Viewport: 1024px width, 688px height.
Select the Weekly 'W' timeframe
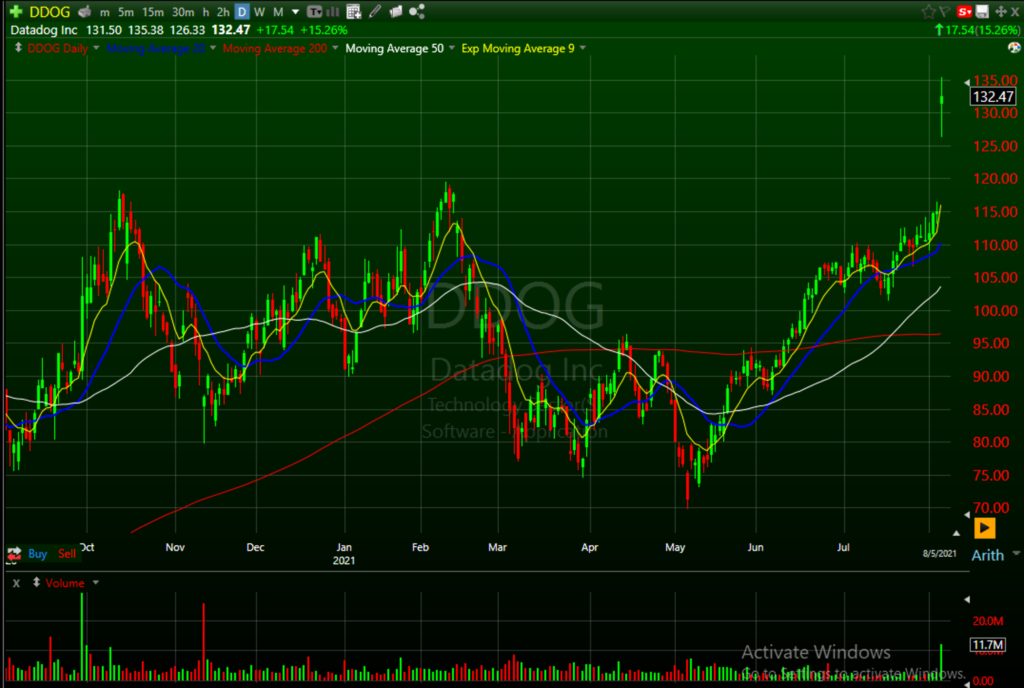pyautogui.click(x=259, y=12)
